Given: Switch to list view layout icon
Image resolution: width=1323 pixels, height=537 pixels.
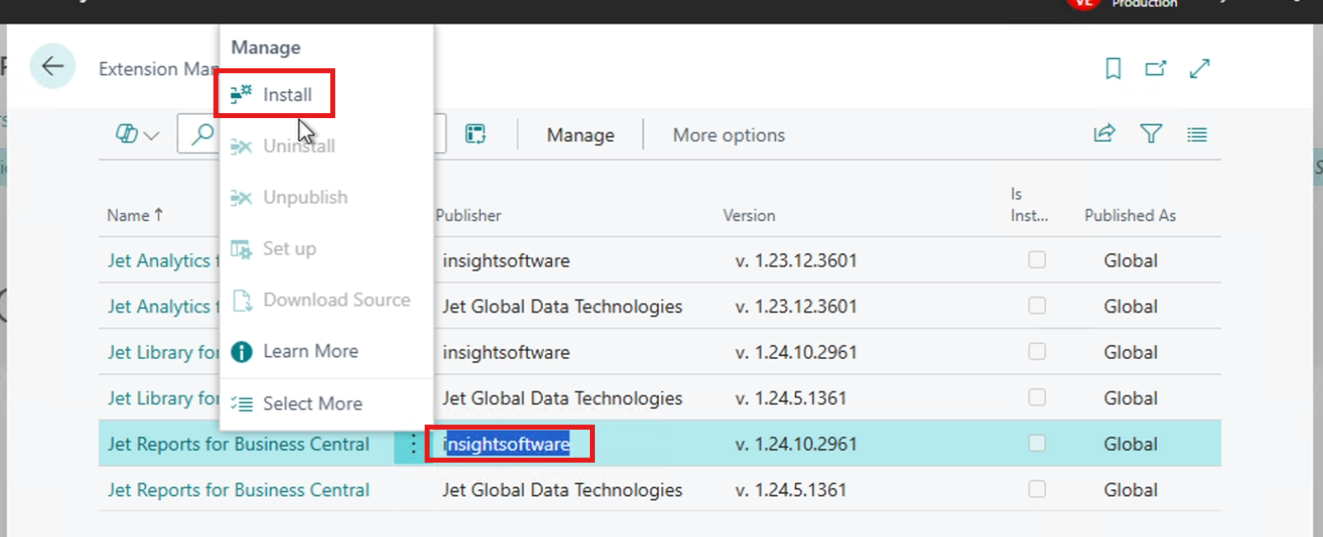Looking at the screenshot, I should coord(1197,133).
